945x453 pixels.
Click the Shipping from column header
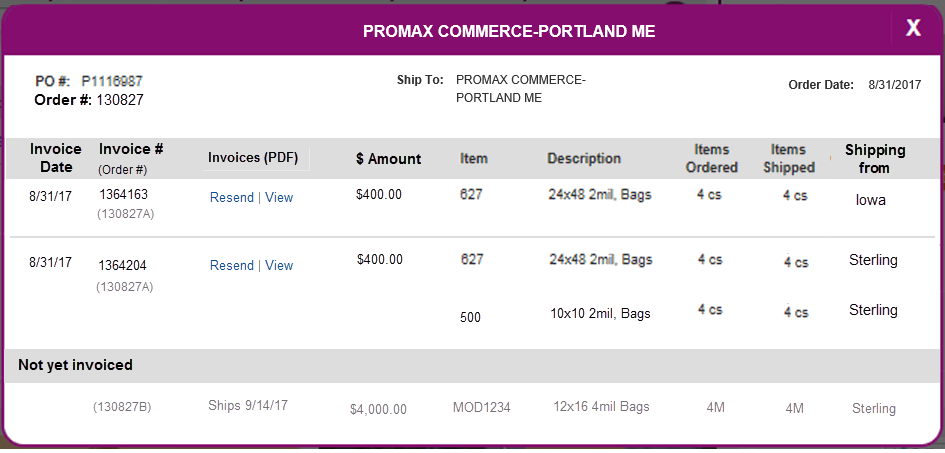[875, 158]
